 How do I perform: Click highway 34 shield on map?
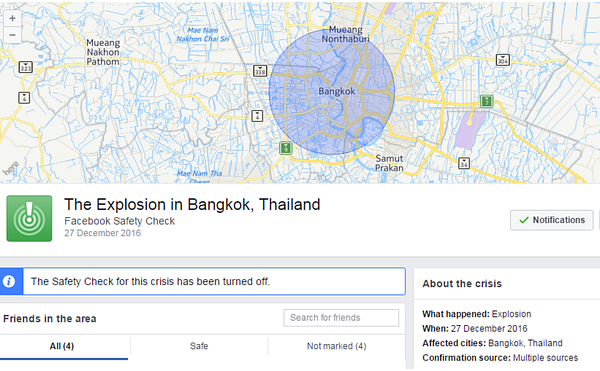[464, 163]
